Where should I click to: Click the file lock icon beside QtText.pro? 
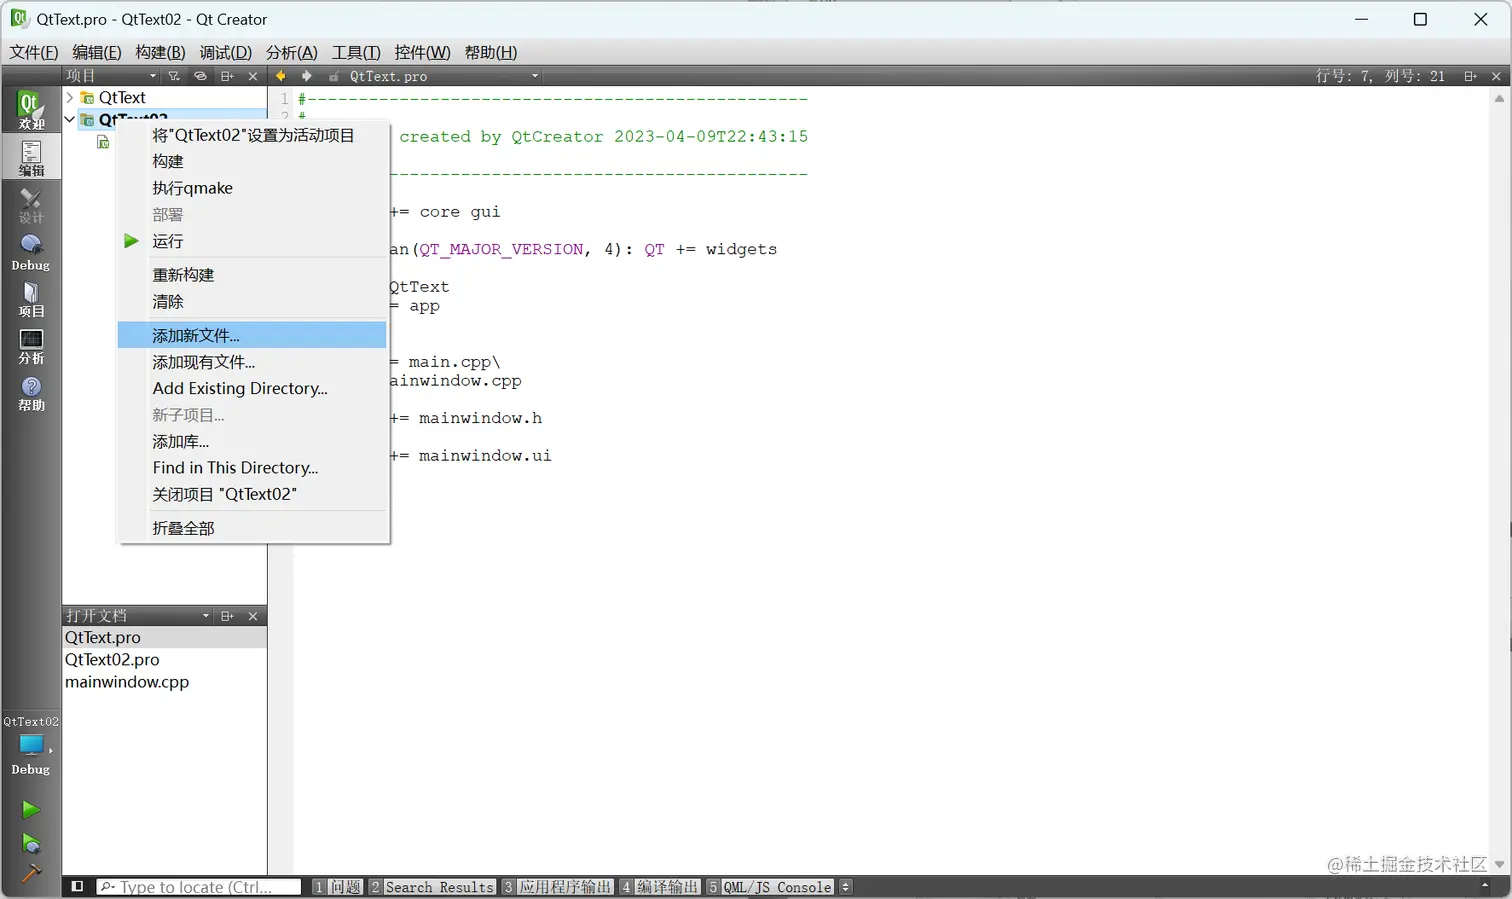[334, 76]
